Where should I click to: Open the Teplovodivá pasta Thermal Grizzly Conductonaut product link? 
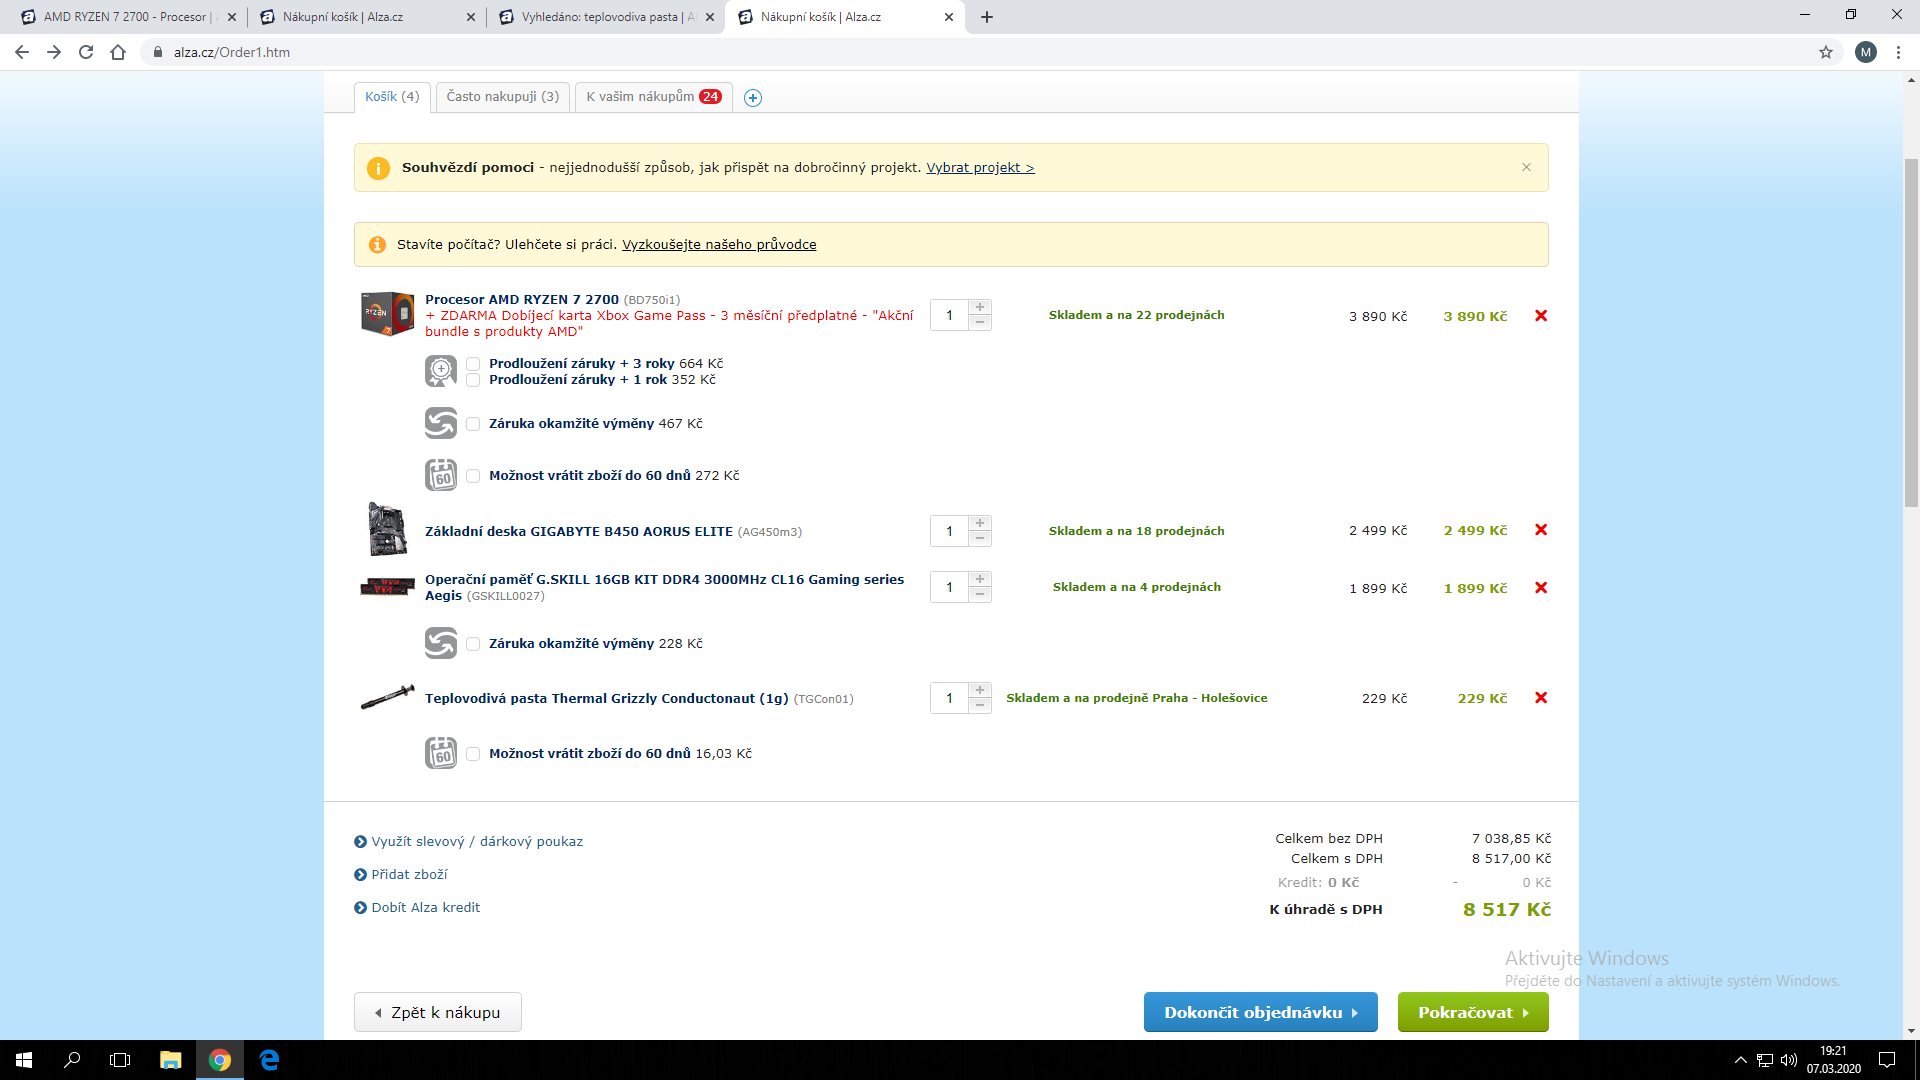[606, 699]
